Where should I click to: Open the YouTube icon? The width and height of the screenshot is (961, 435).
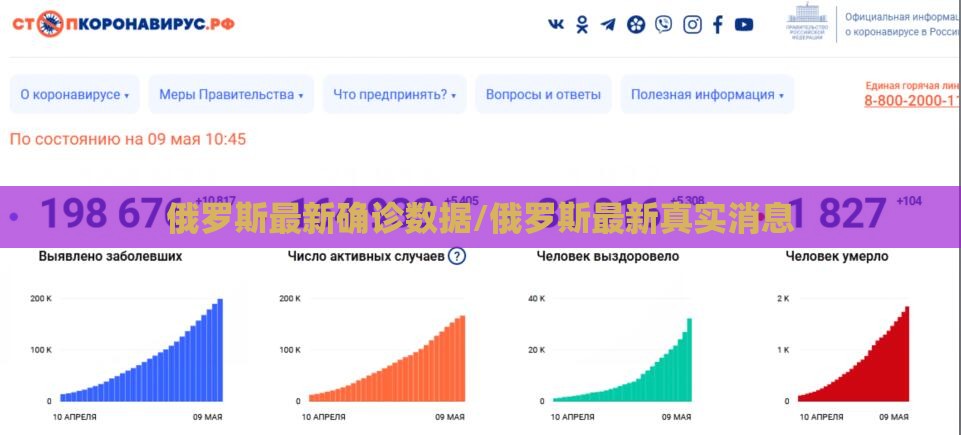tap(744, 25)
